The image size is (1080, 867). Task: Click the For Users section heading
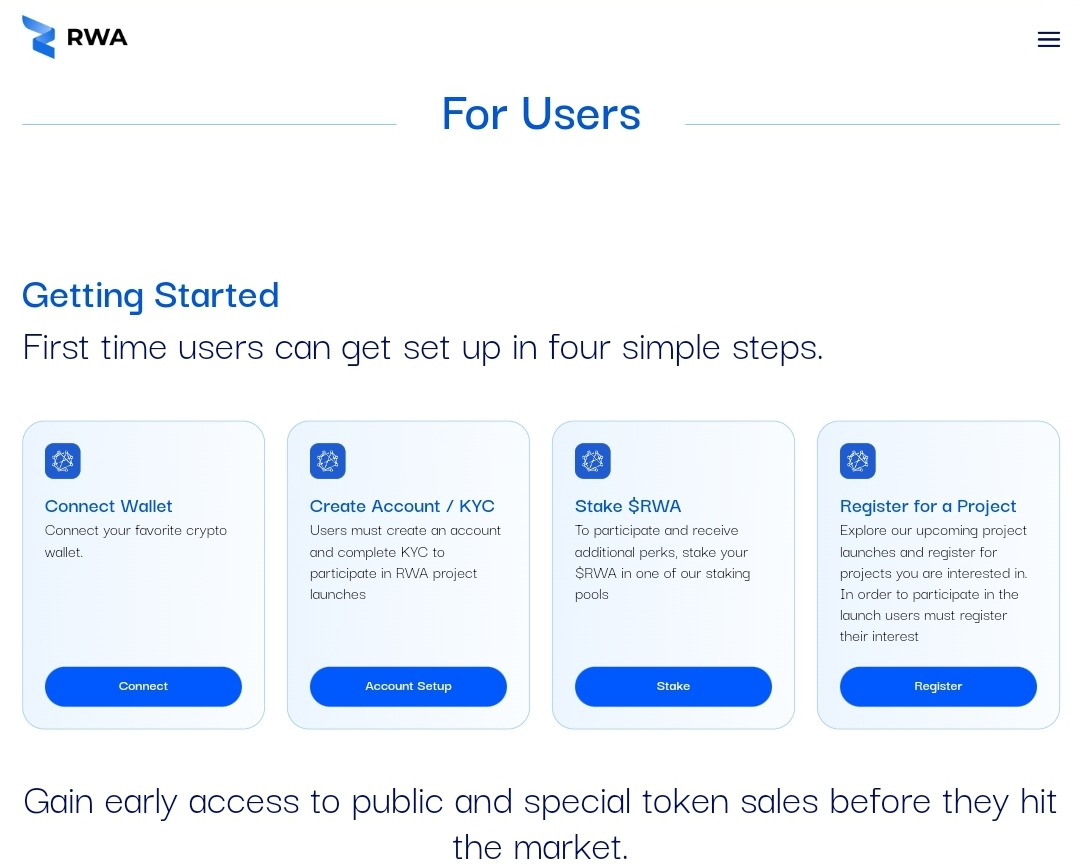(x=541, y=113)
